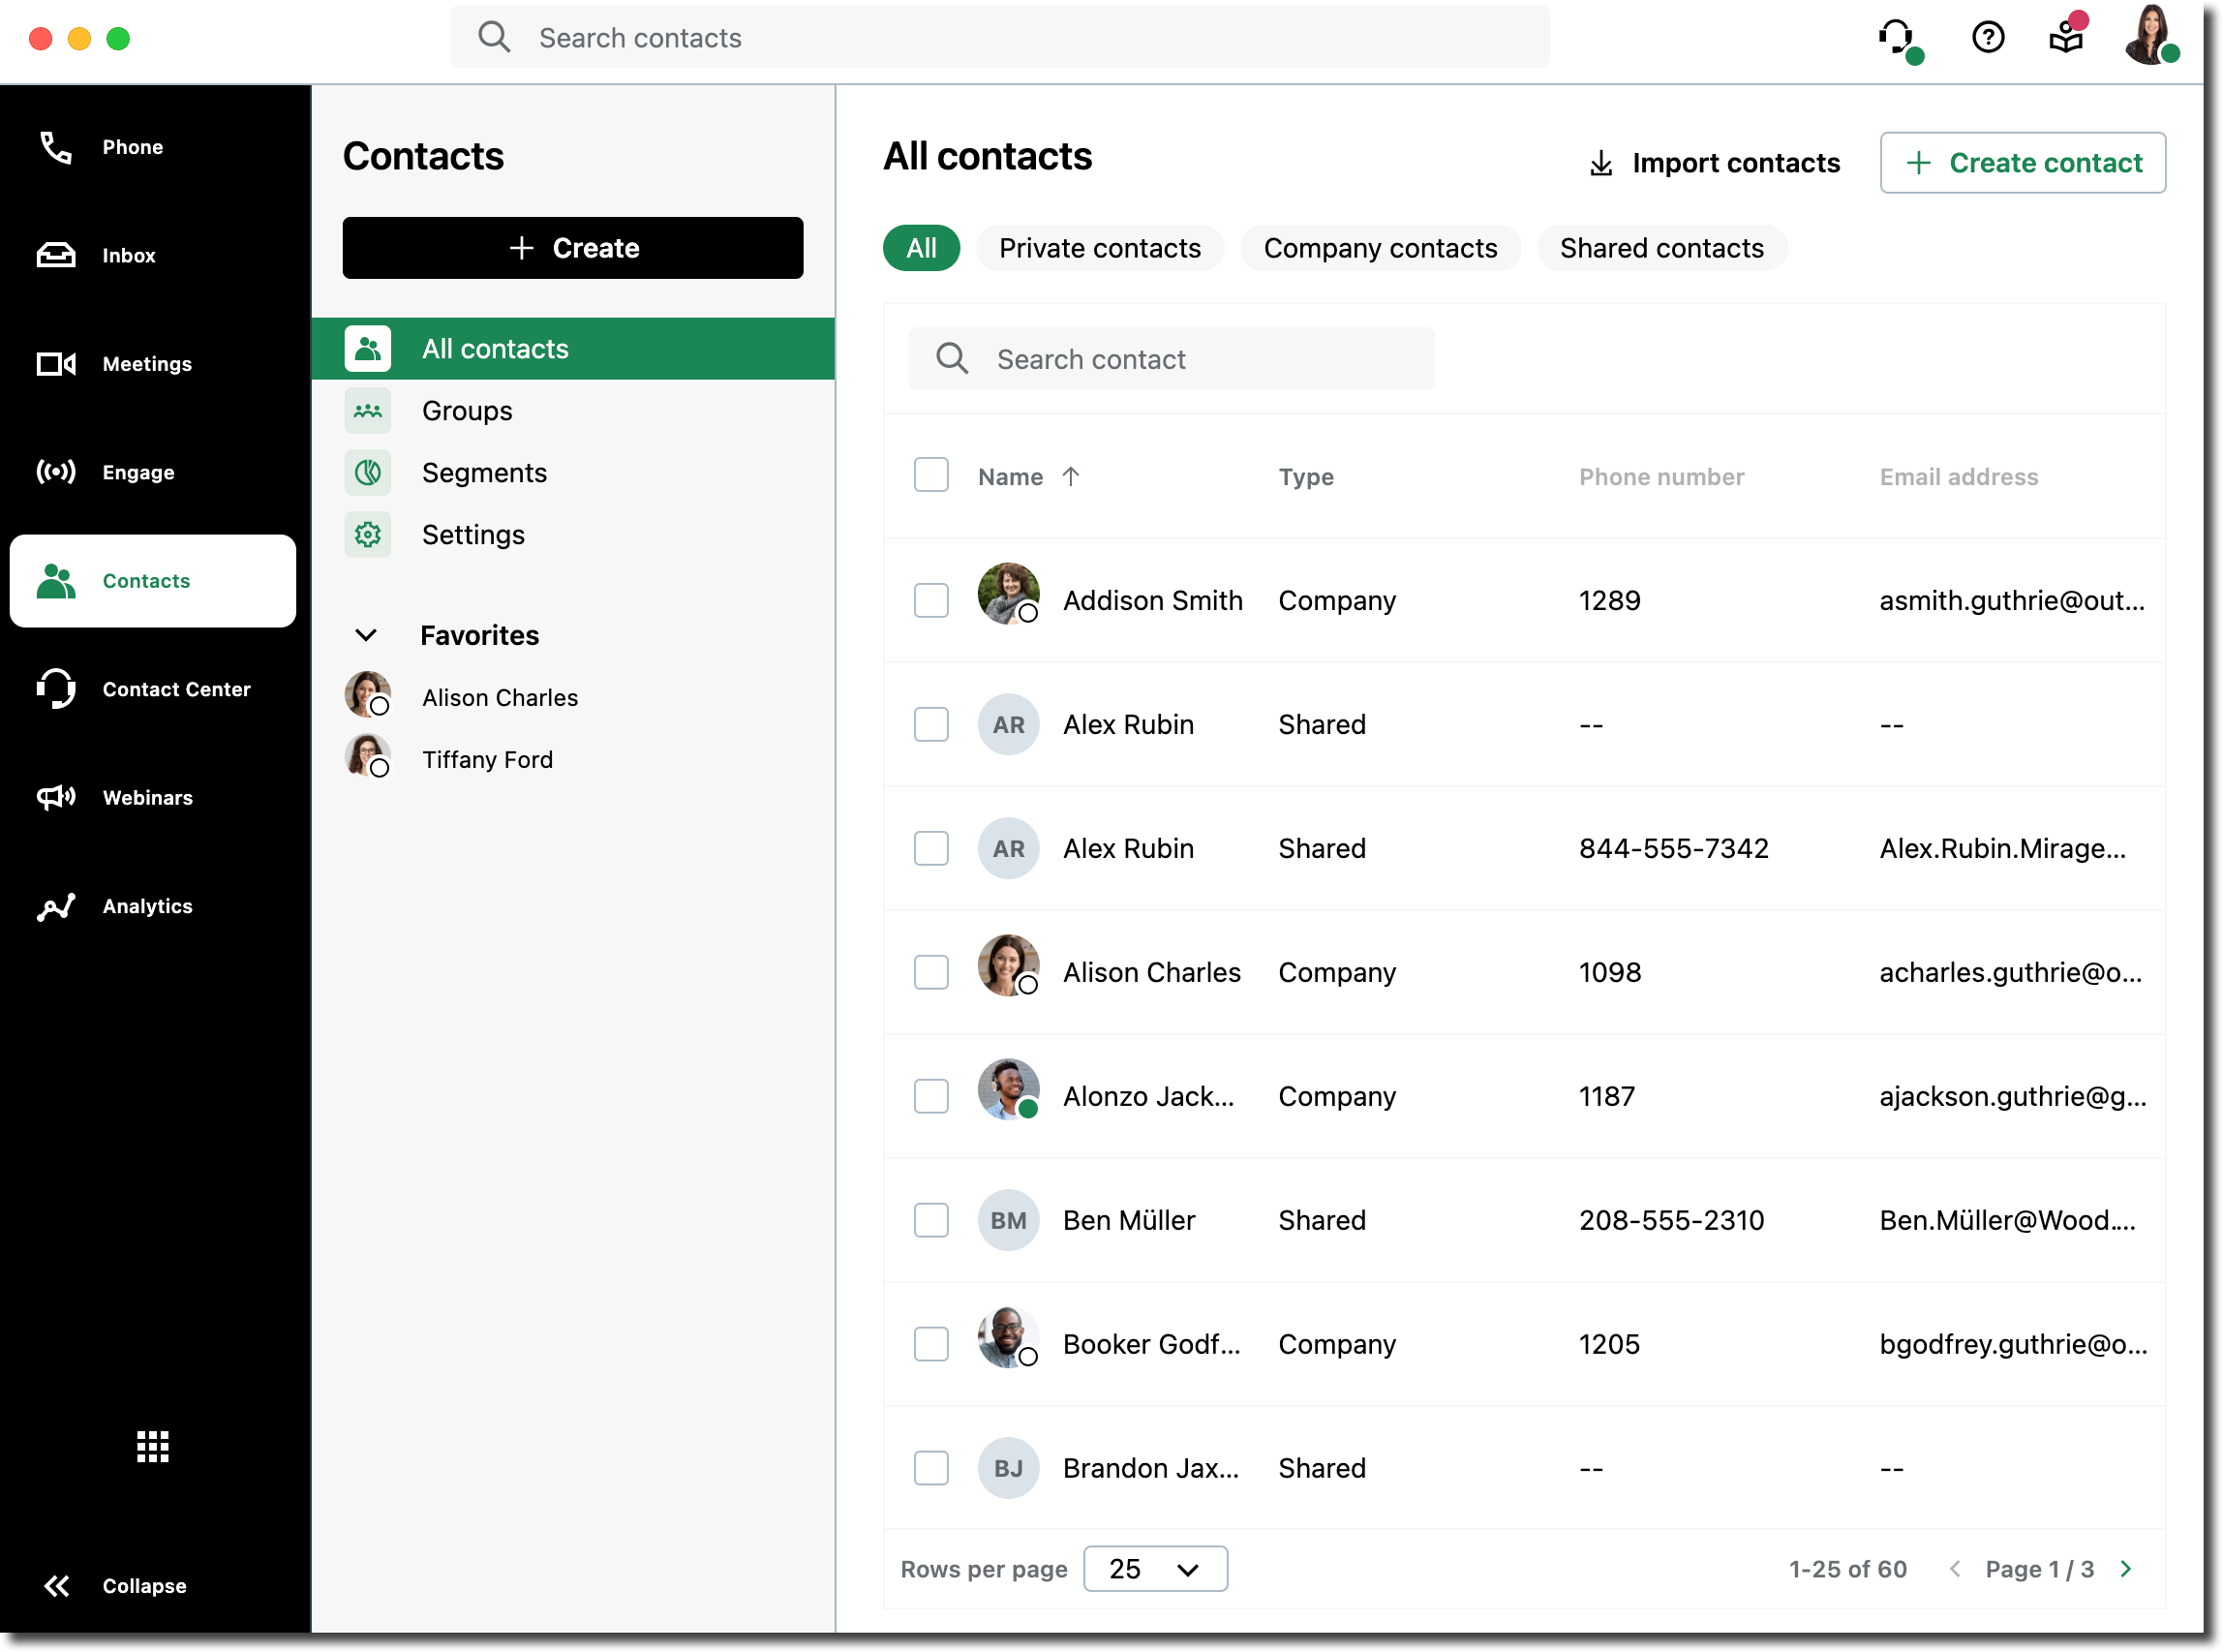Open the help question mark icon
Viewport: 2223px width, 1652px height.
1988,38
